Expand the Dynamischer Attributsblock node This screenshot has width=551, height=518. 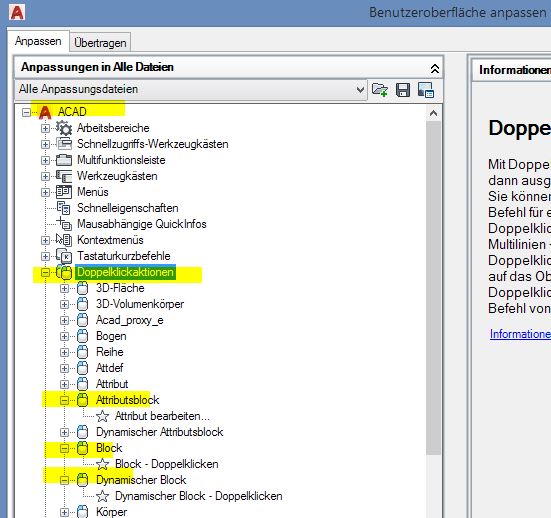click(64, 432)
